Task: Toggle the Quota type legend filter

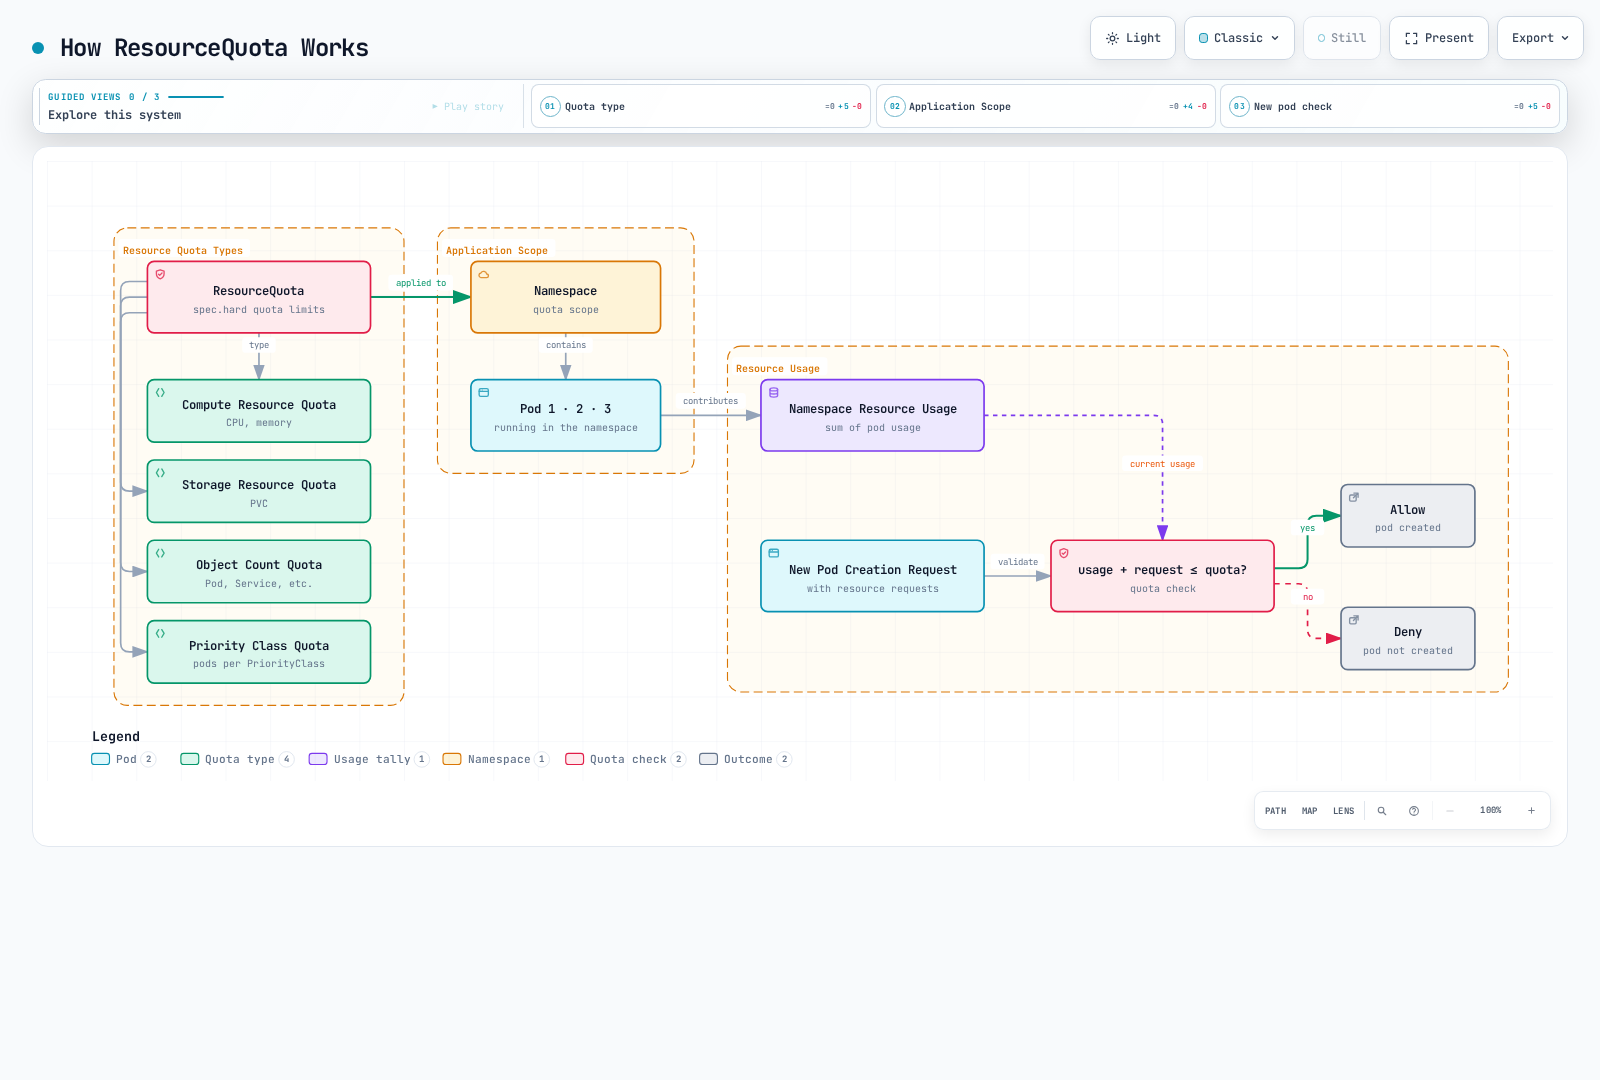Action: click(237, 759)
